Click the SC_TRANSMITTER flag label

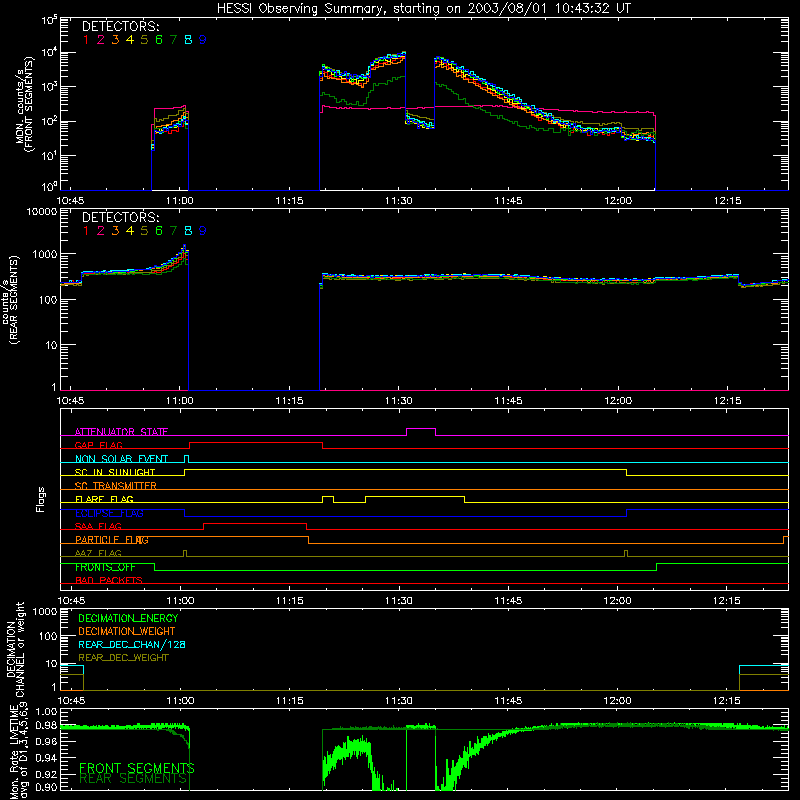click(116, 486)
